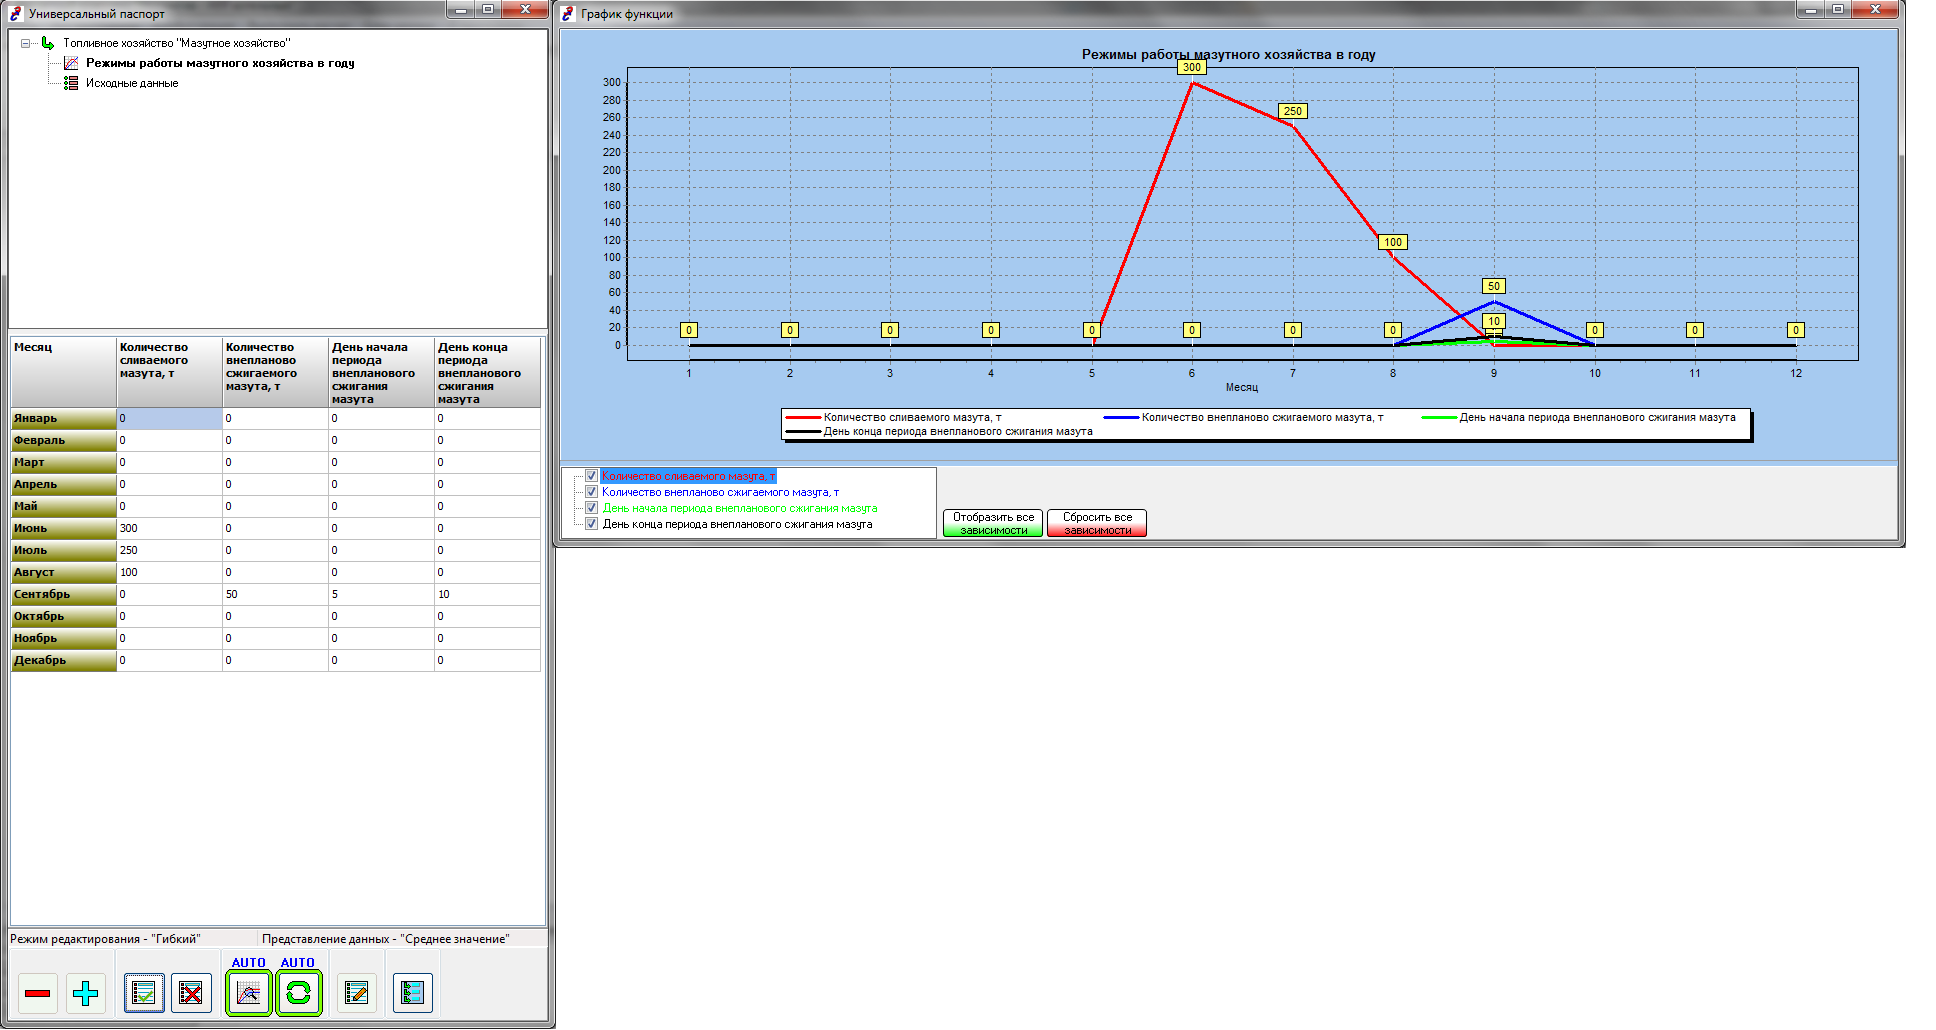Image resolution: width=1936 pixels, height=1030 pixels.
Task: Toggle the AUTO refresh arrows button
Action: coord(298,993)
